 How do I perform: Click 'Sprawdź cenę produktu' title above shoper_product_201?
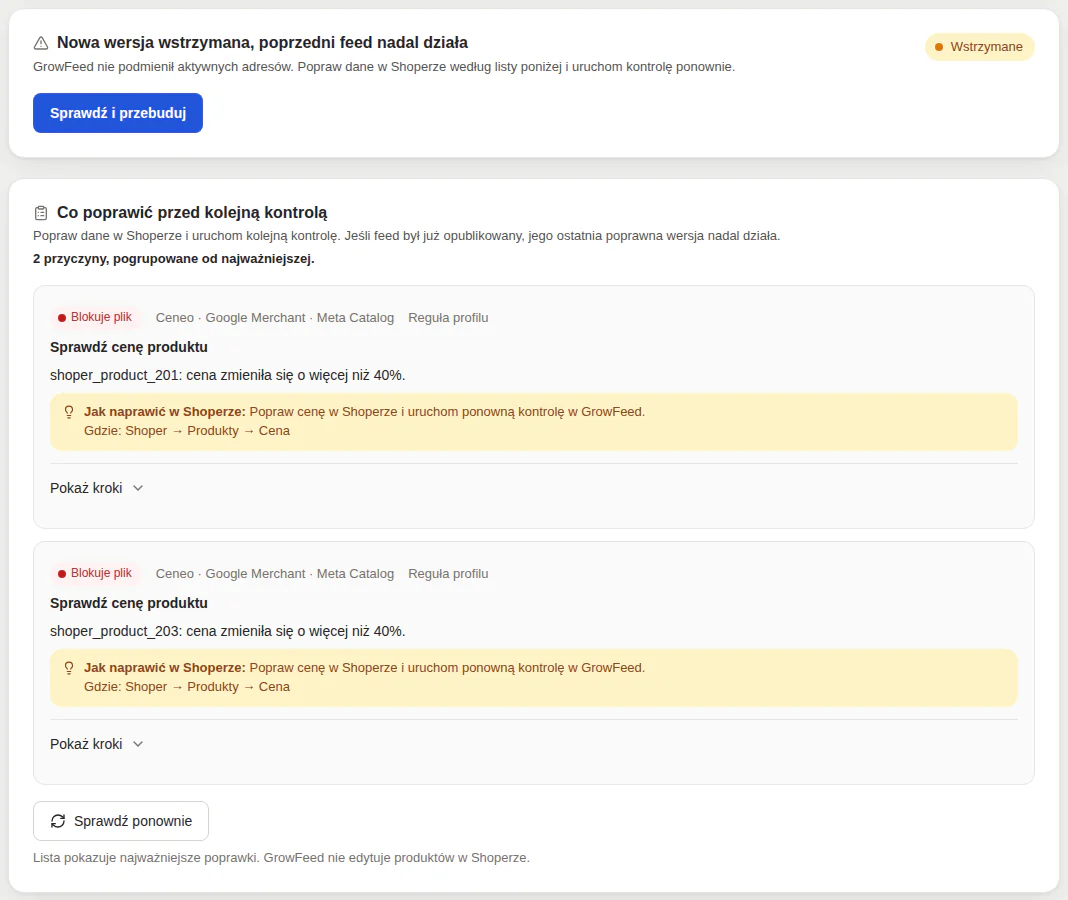tap(129, 347)
